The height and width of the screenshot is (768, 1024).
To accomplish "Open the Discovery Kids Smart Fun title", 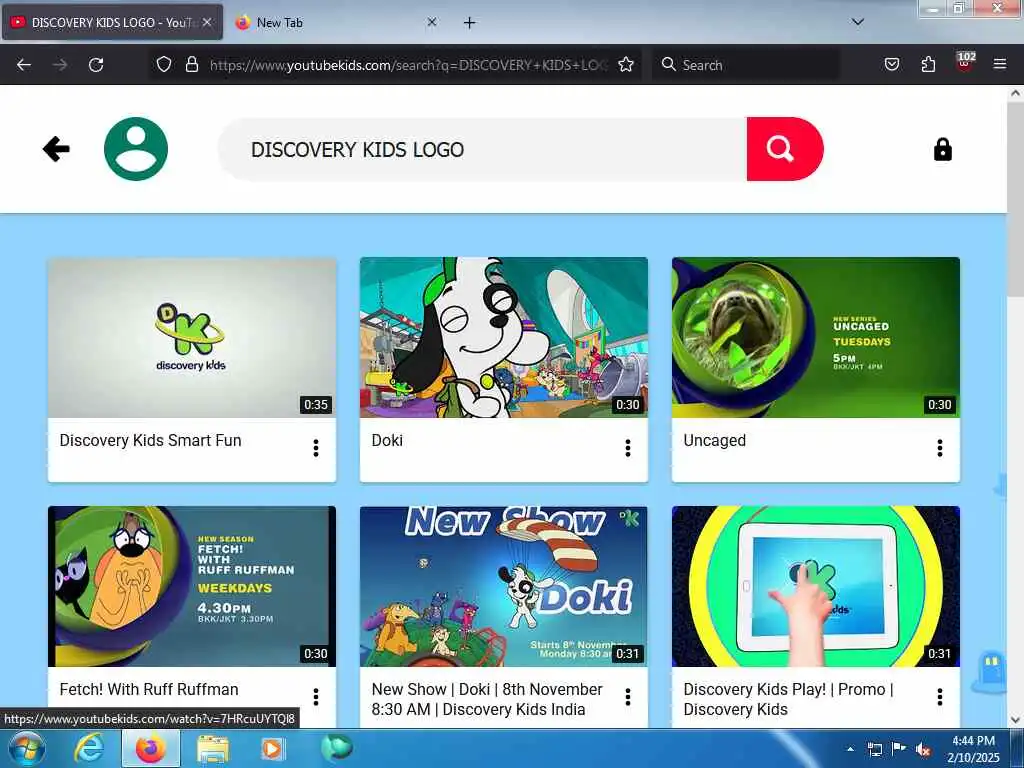I will tap(150, 441).
